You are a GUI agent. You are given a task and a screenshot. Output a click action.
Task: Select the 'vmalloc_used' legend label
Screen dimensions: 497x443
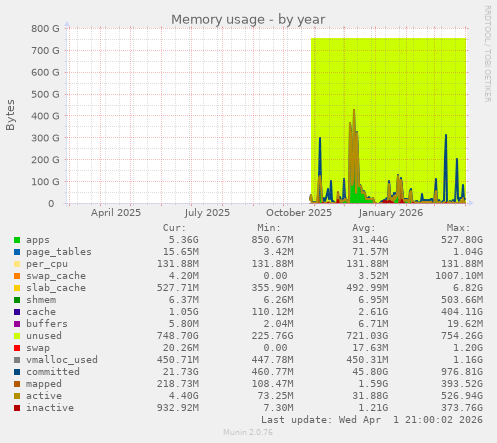pyautogui.click(x=62, y=360)
